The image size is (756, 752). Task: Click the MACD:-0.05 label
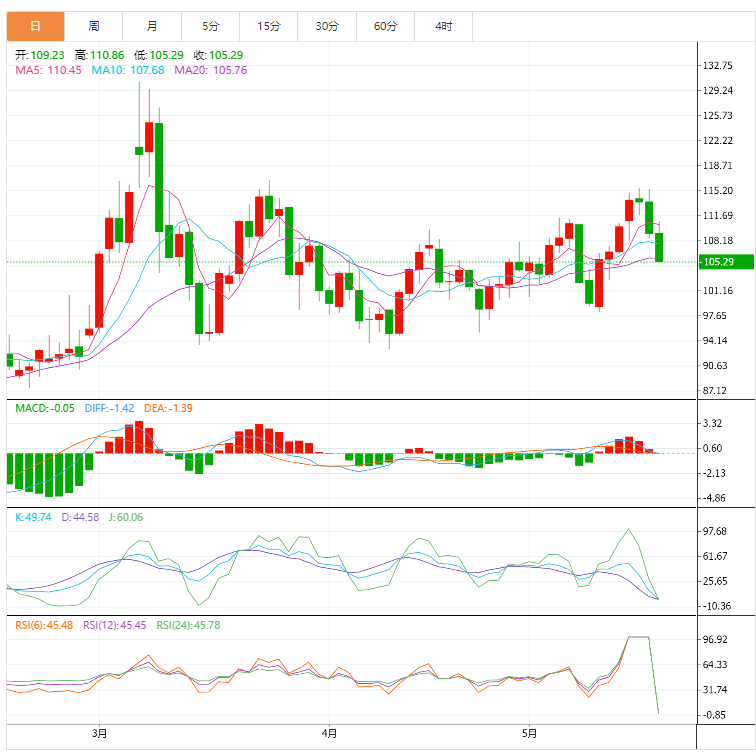[45, 408]
